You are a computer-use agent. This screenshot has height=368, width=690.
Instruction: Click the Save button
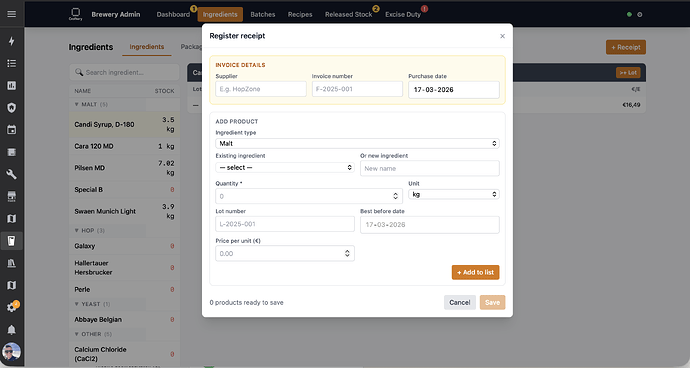[x=492, y=302]
